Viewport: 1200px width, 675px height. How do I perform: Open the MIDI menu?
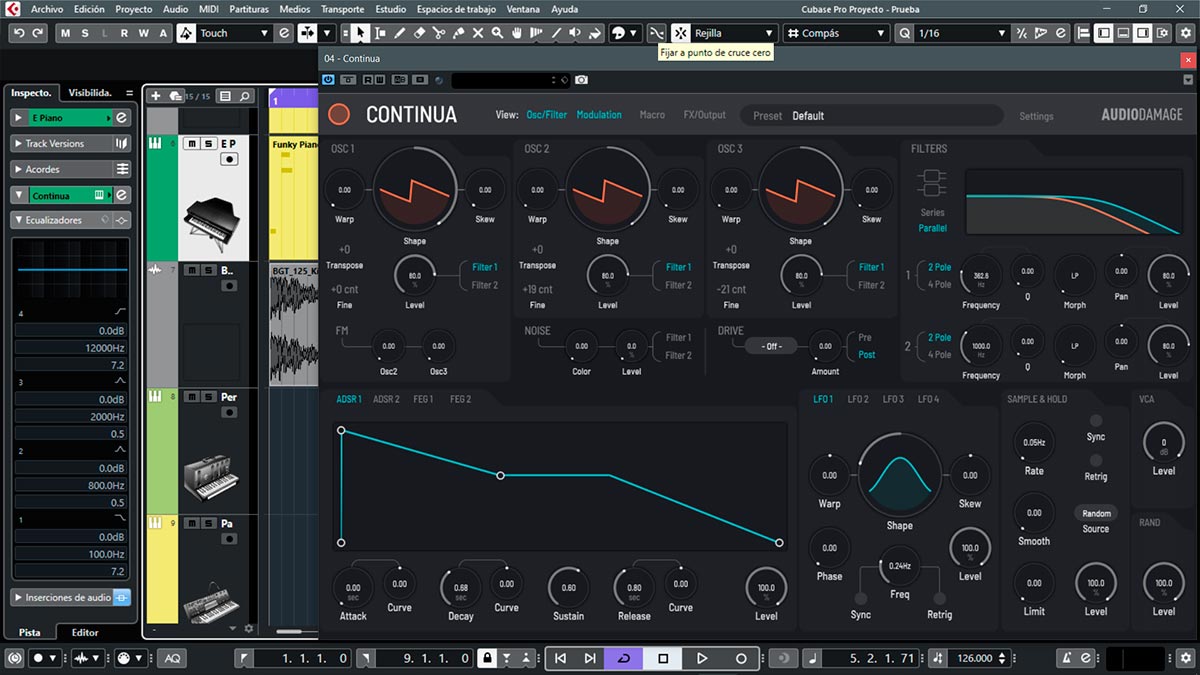click(208, 9)
